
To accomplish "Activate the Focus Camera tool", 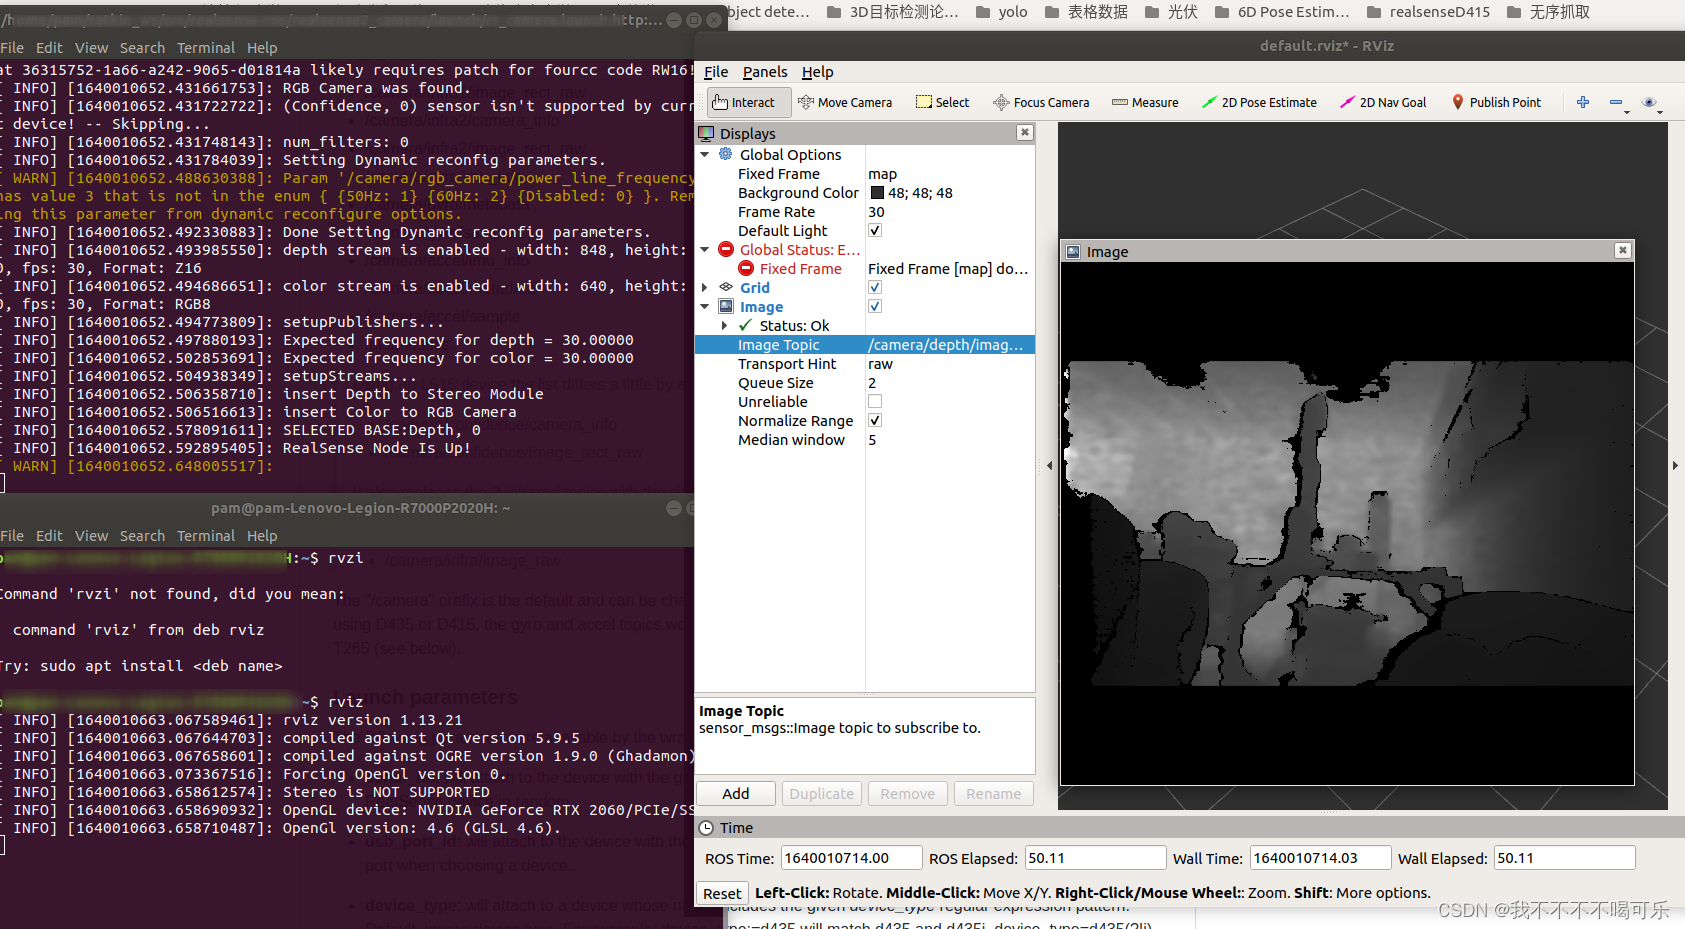I will 1041,102.
